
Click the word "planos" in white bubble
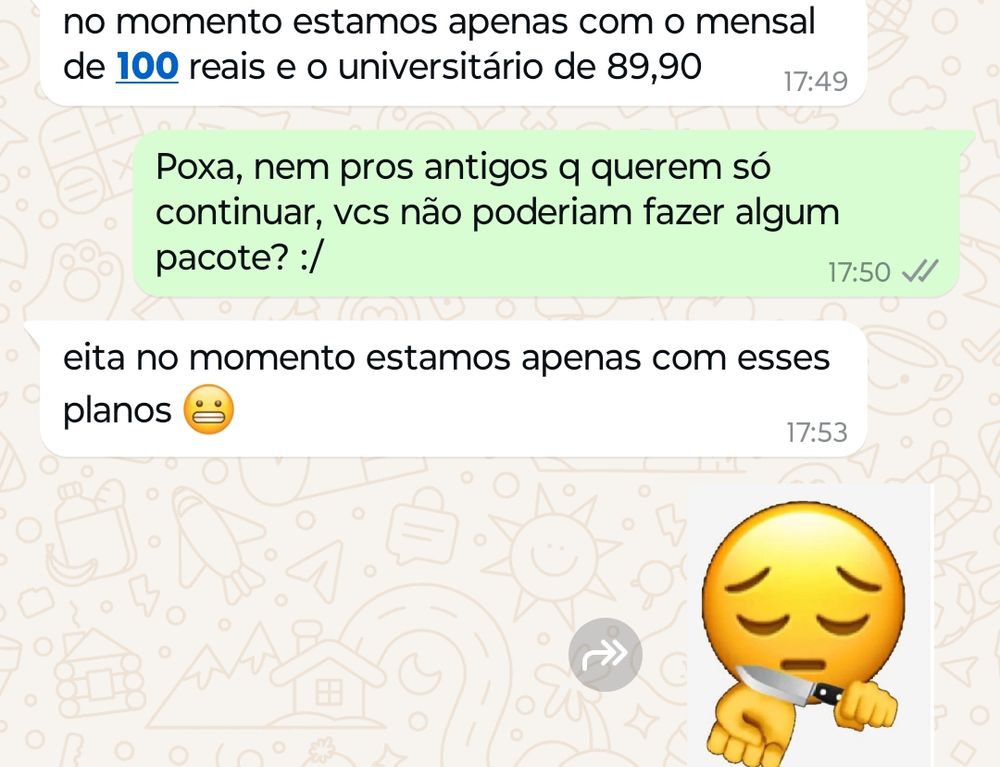tap(117, 410)
